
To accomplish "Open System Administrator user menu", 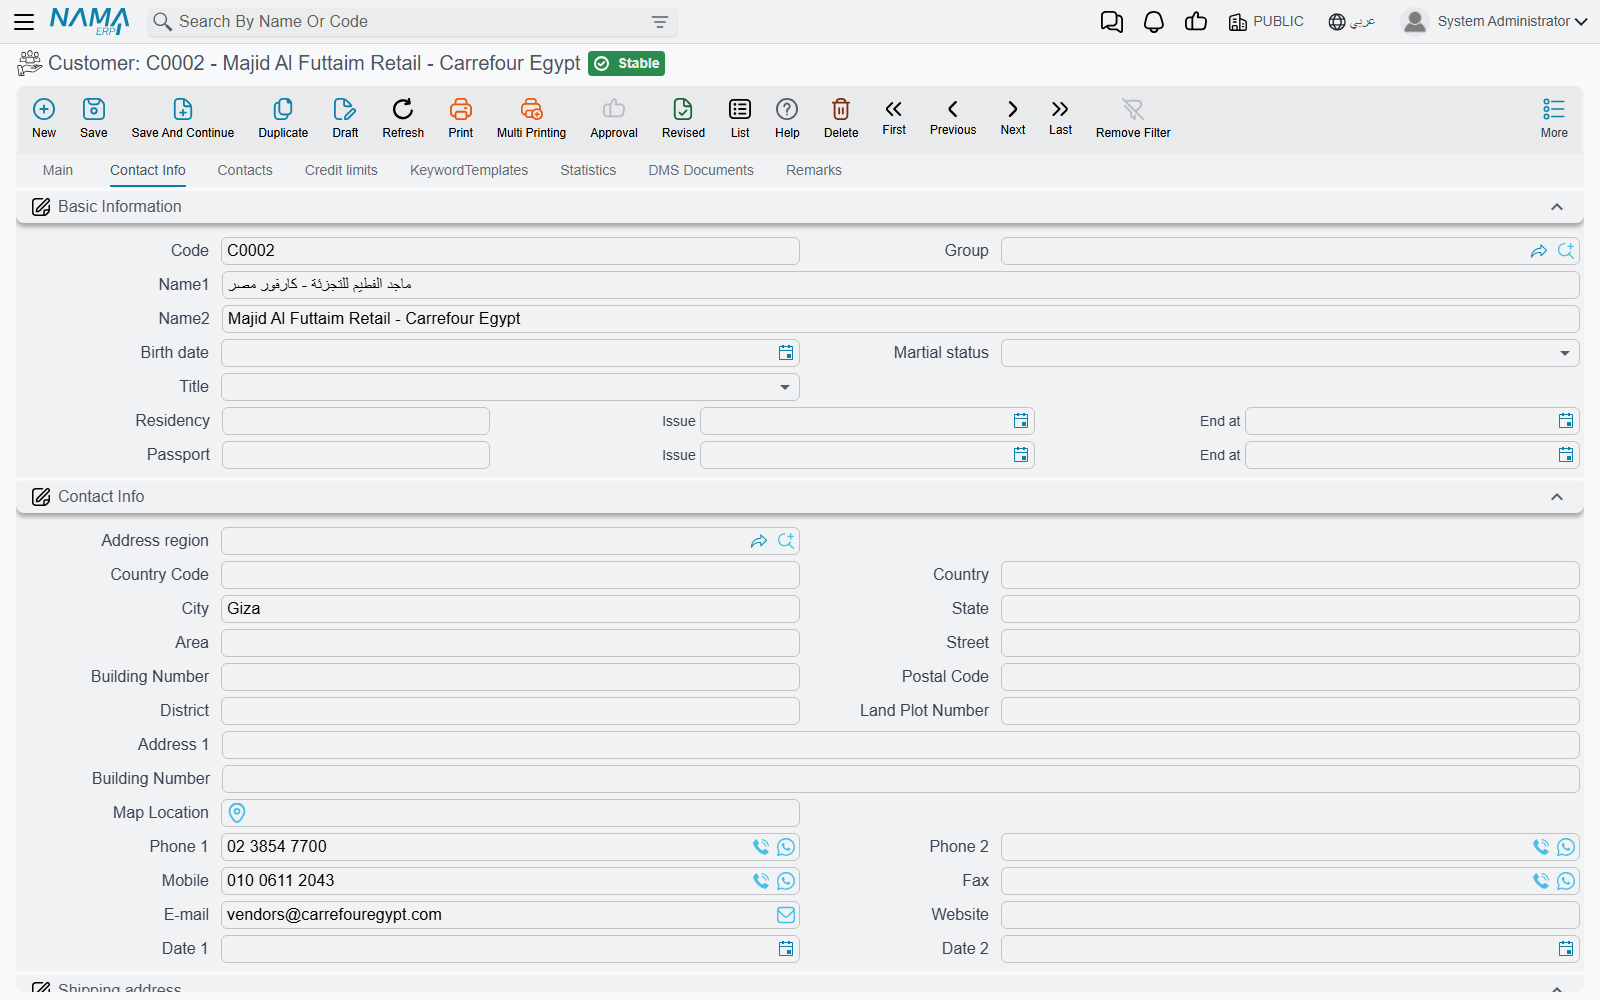I will pyautogui.click(x=1494, y=22).
